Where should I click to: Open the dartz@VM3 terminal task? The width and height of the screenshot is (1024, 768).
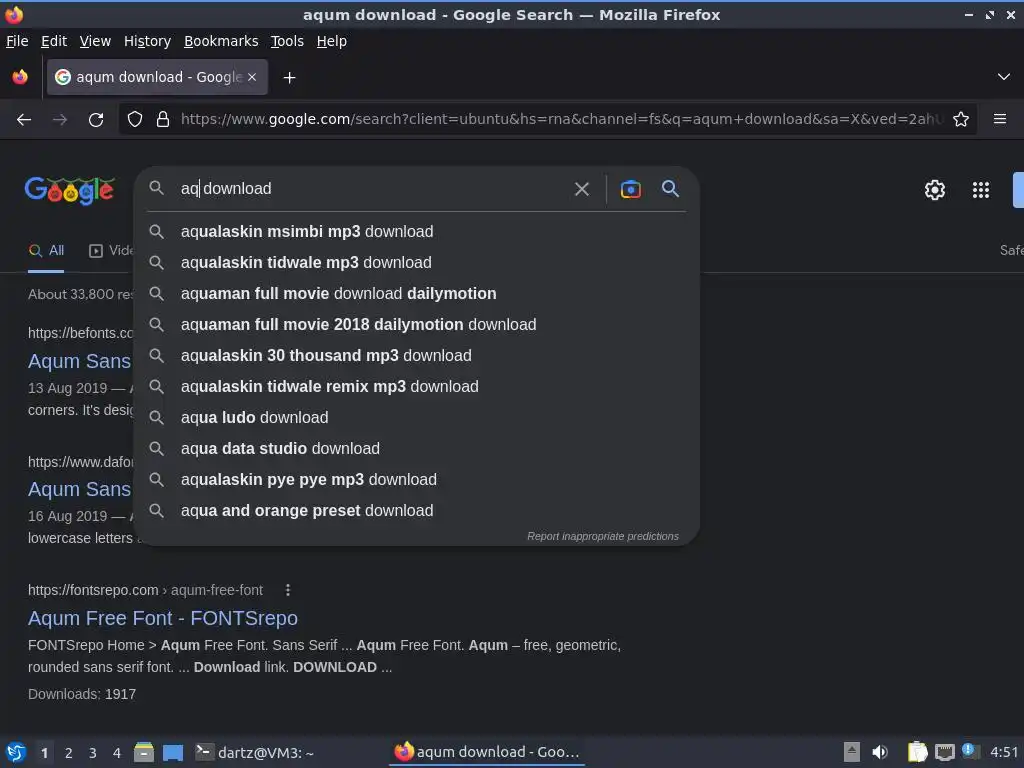pos(255,753)
